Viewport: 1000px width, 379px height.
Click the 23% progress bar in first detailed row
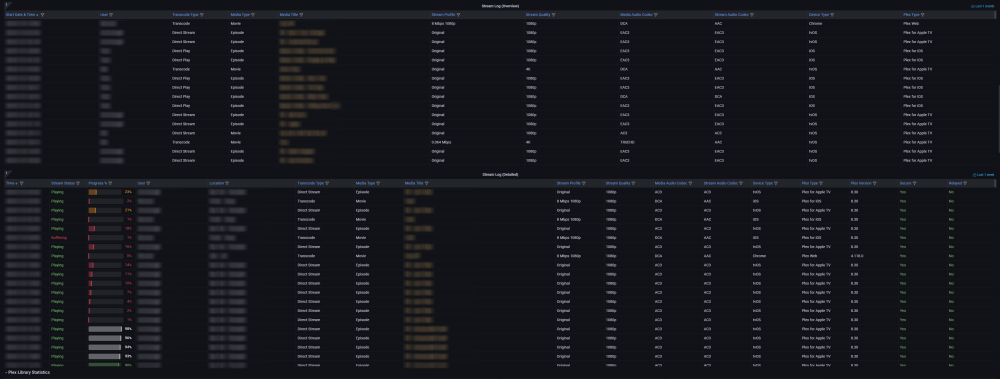(x=105, y=191)
